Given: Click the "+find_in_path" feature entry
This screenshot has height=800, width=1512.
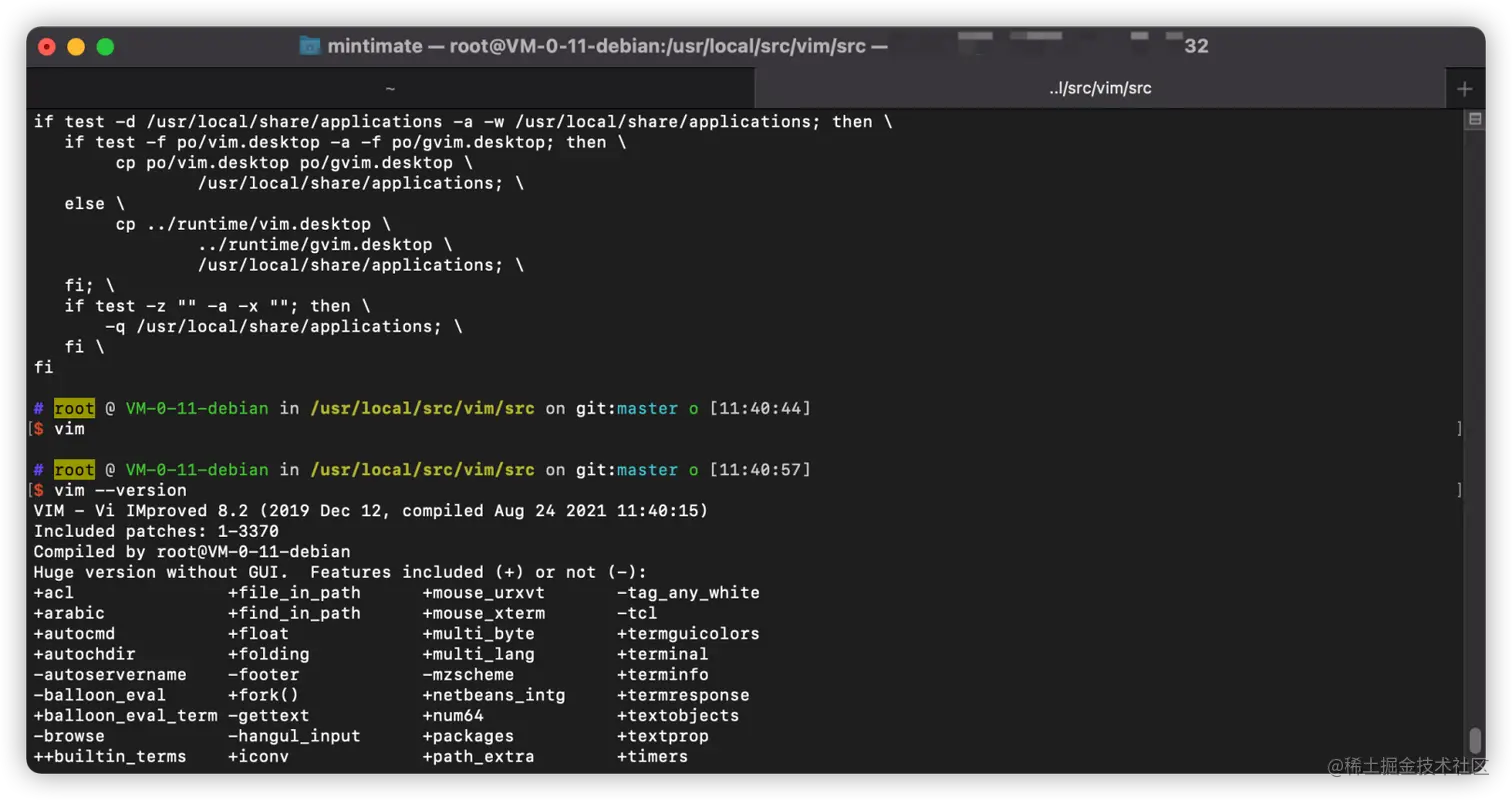Looking at the screenshot, I should point(294,613).
